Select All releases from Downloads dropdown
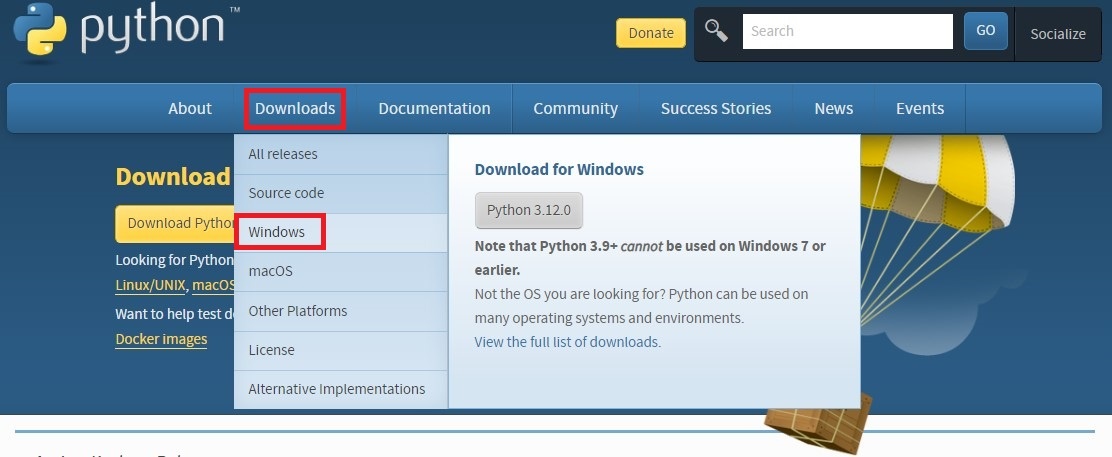This screenshot has height=457, width=1112. 341,154
